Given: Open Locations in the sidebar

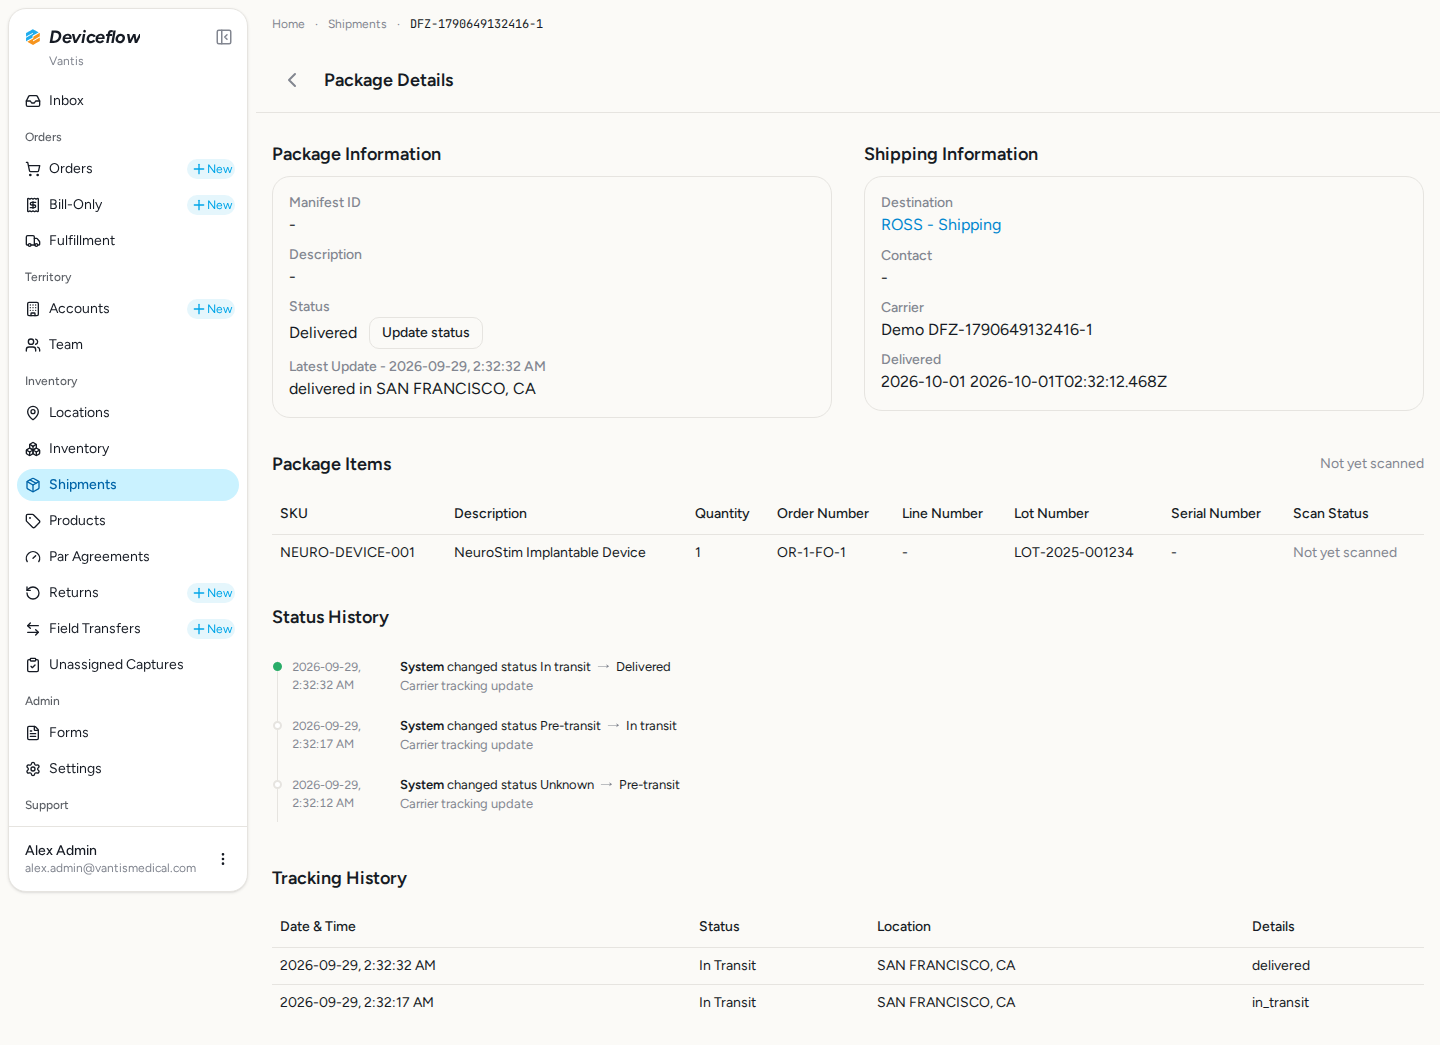Looking at the screenshot, I should [x=128, y=413].
